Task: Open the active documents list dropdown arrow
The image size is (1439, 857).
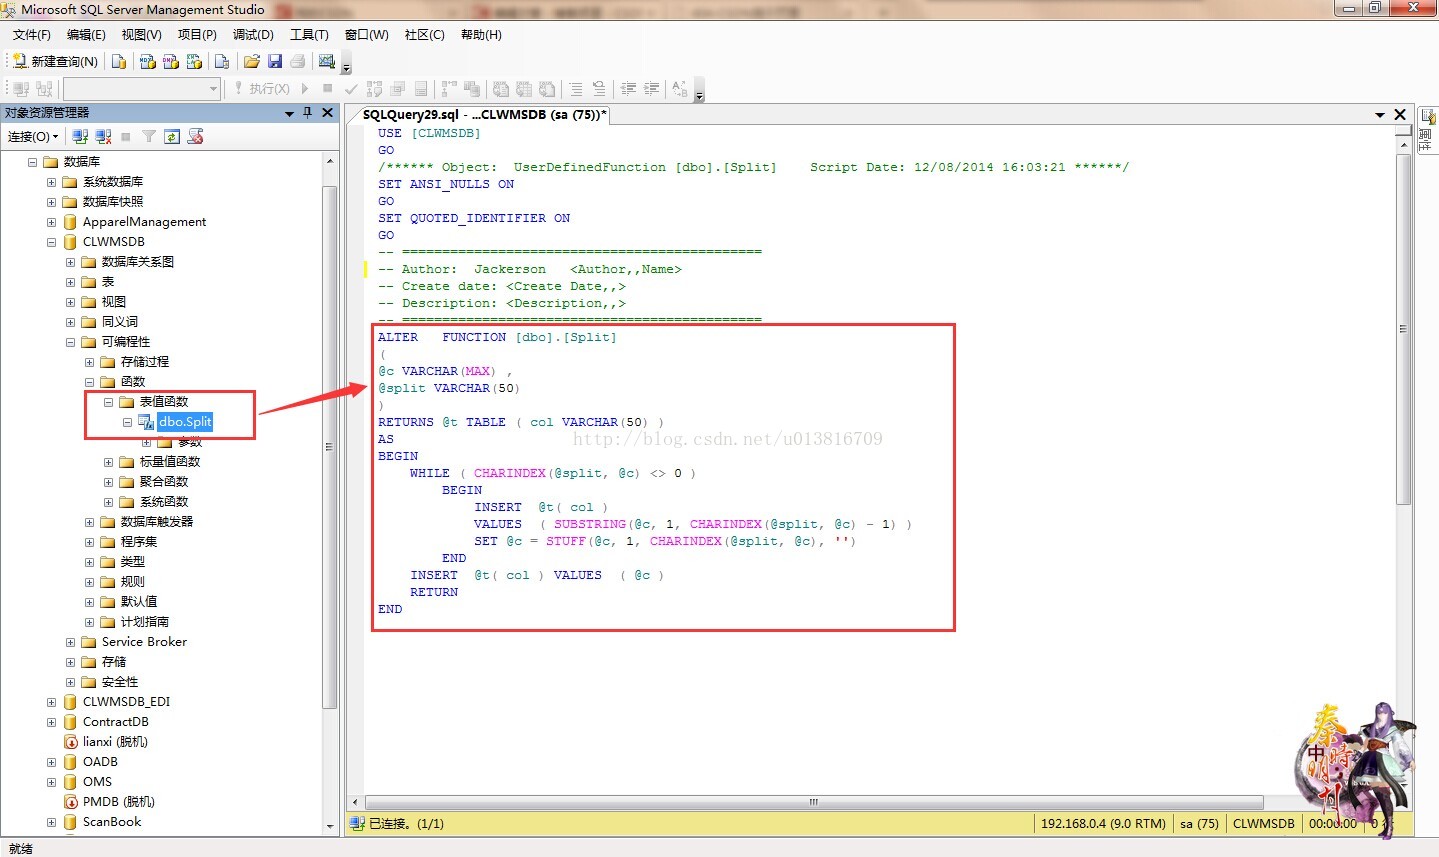Action: click(x=1380, y=115)
